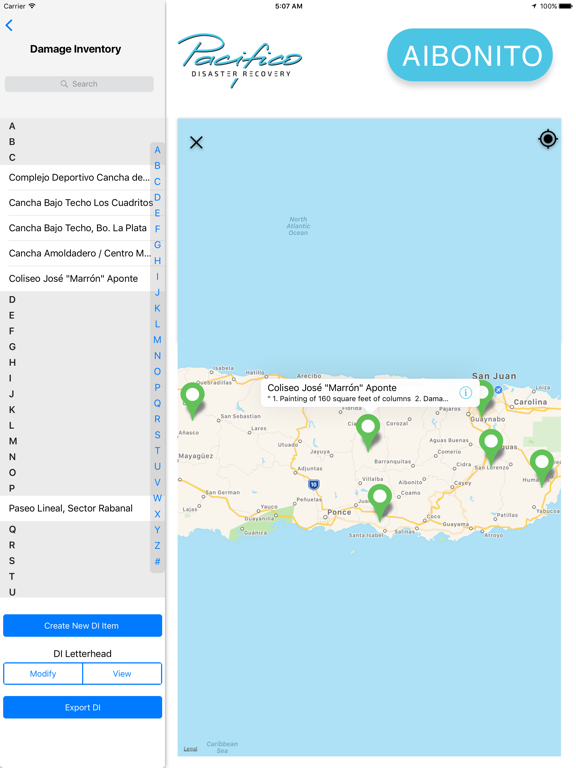Select the green pin near San Lorenzo
Screen dimensions: 576x768
click(491, 447)
